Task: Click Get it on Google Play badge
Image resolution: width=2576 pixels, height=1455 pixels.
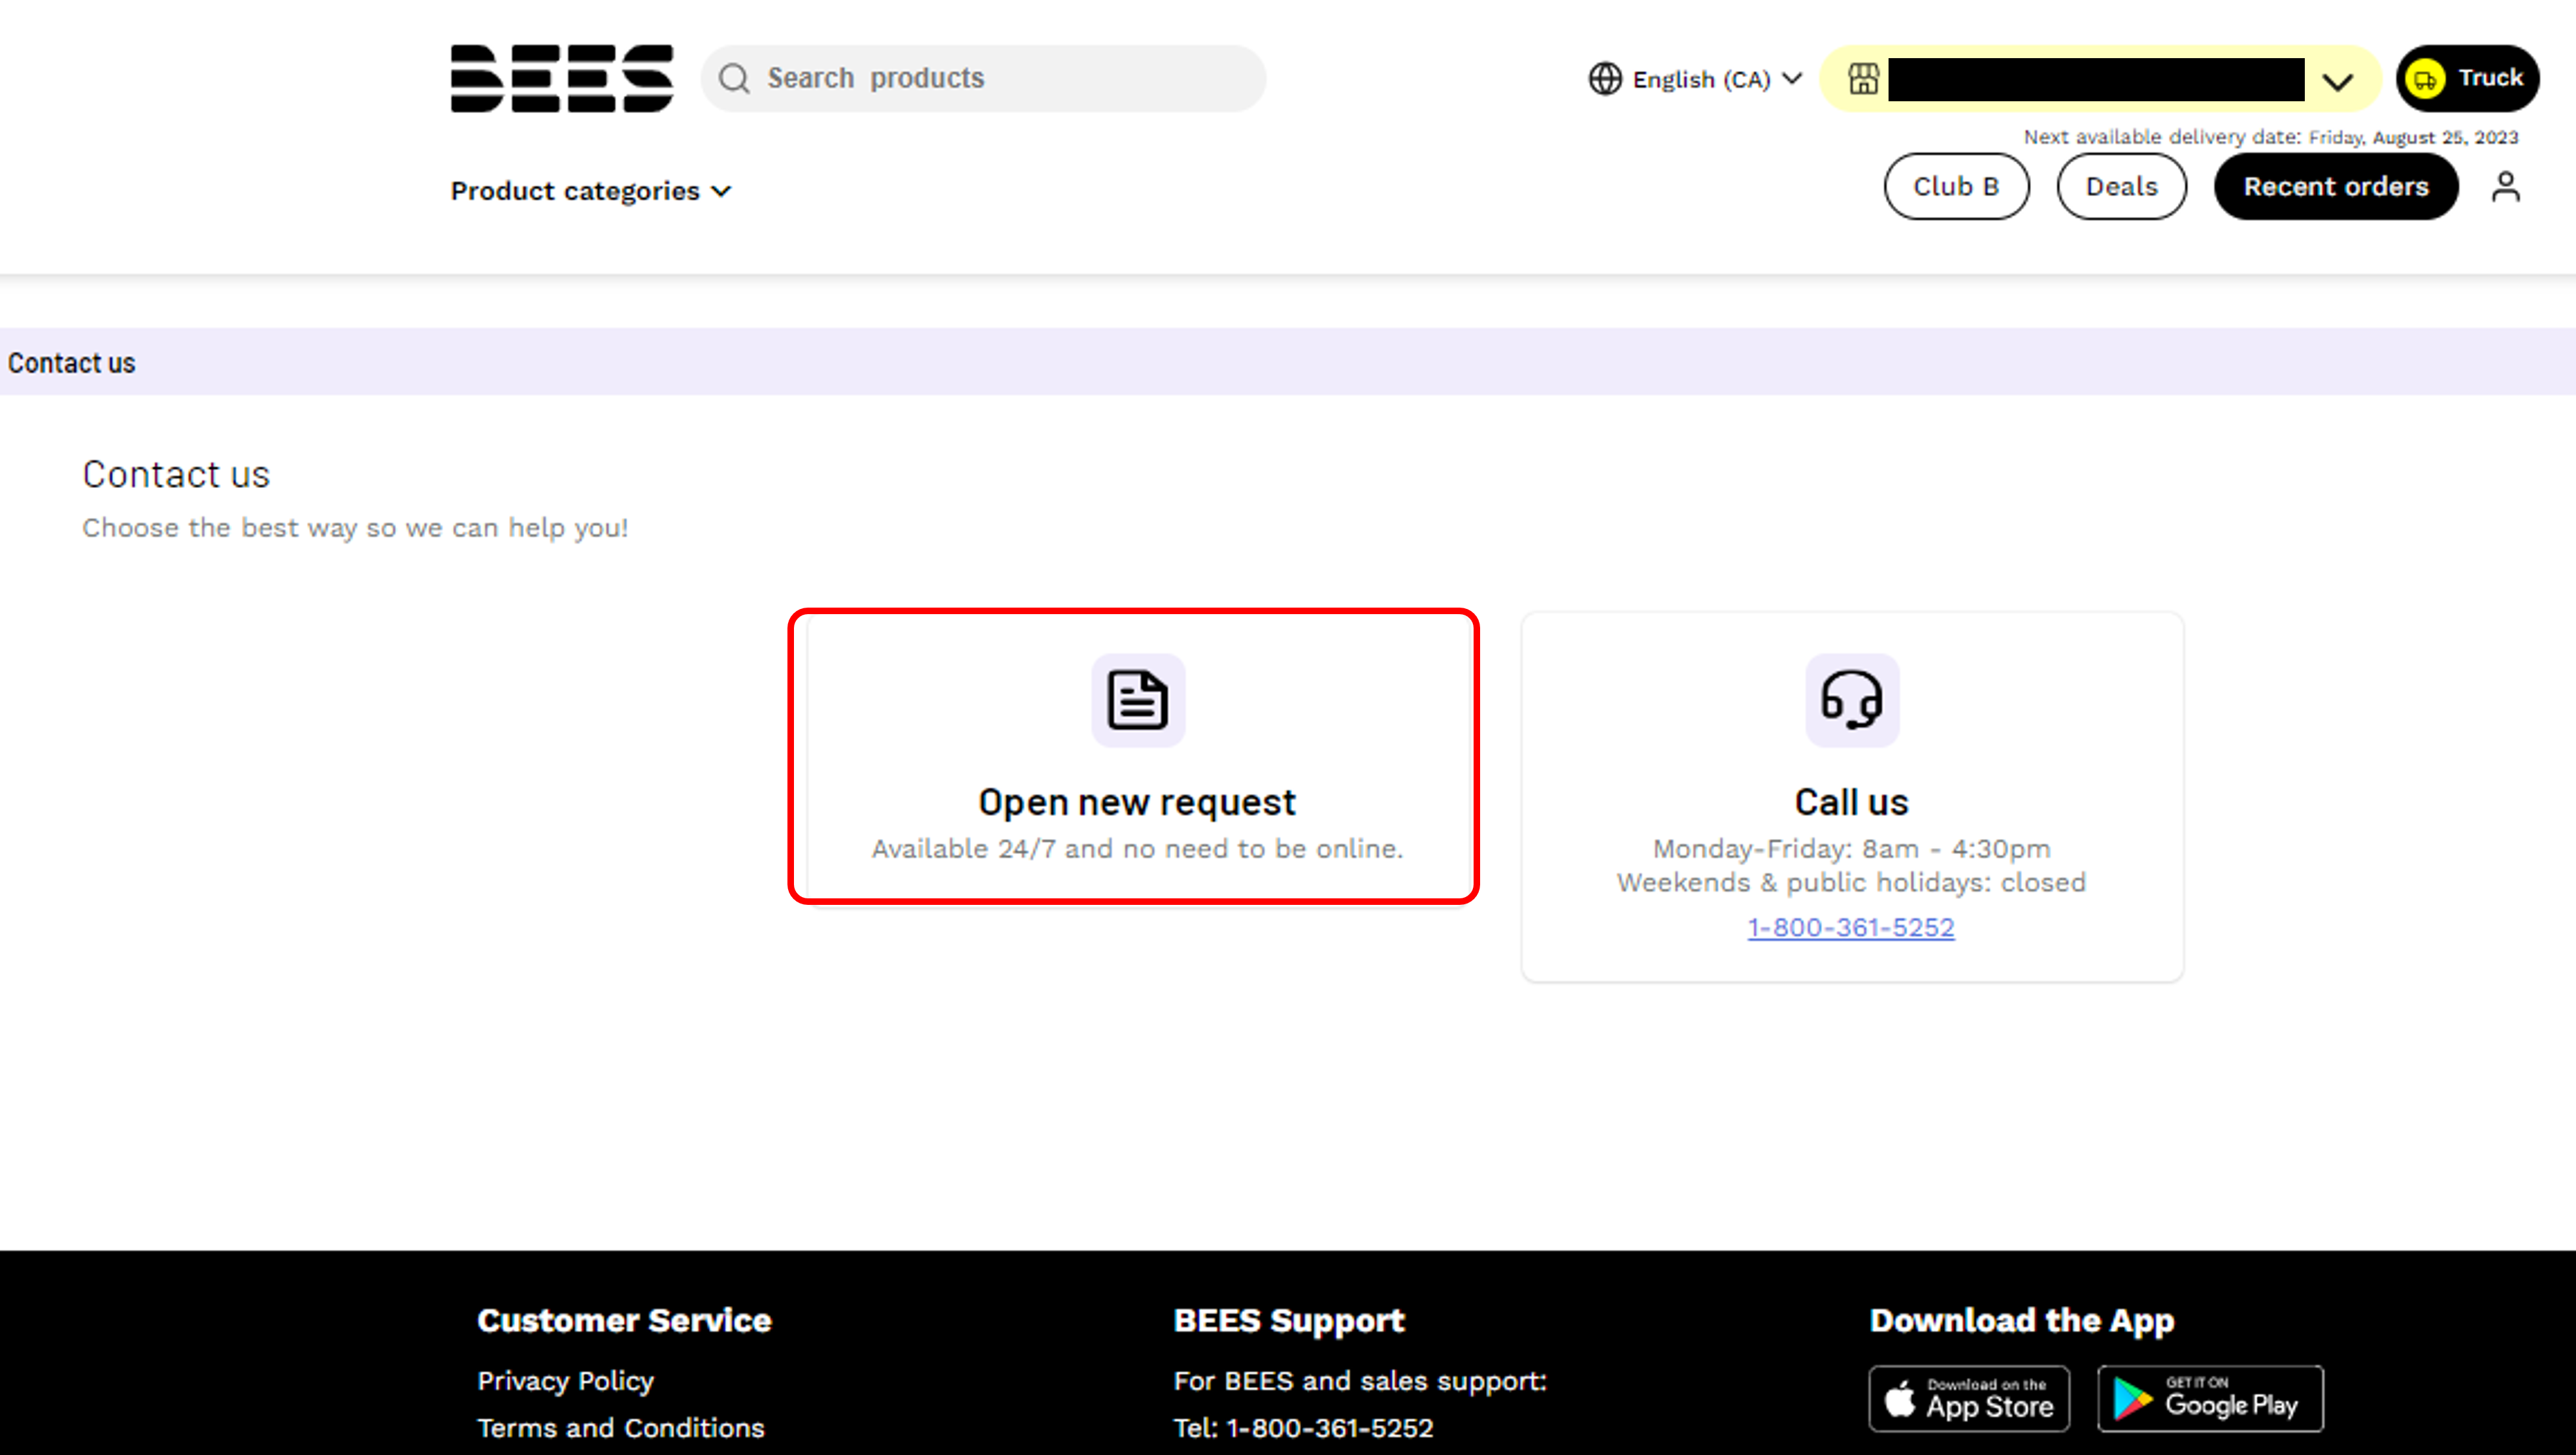Action: point(2211,1399)
